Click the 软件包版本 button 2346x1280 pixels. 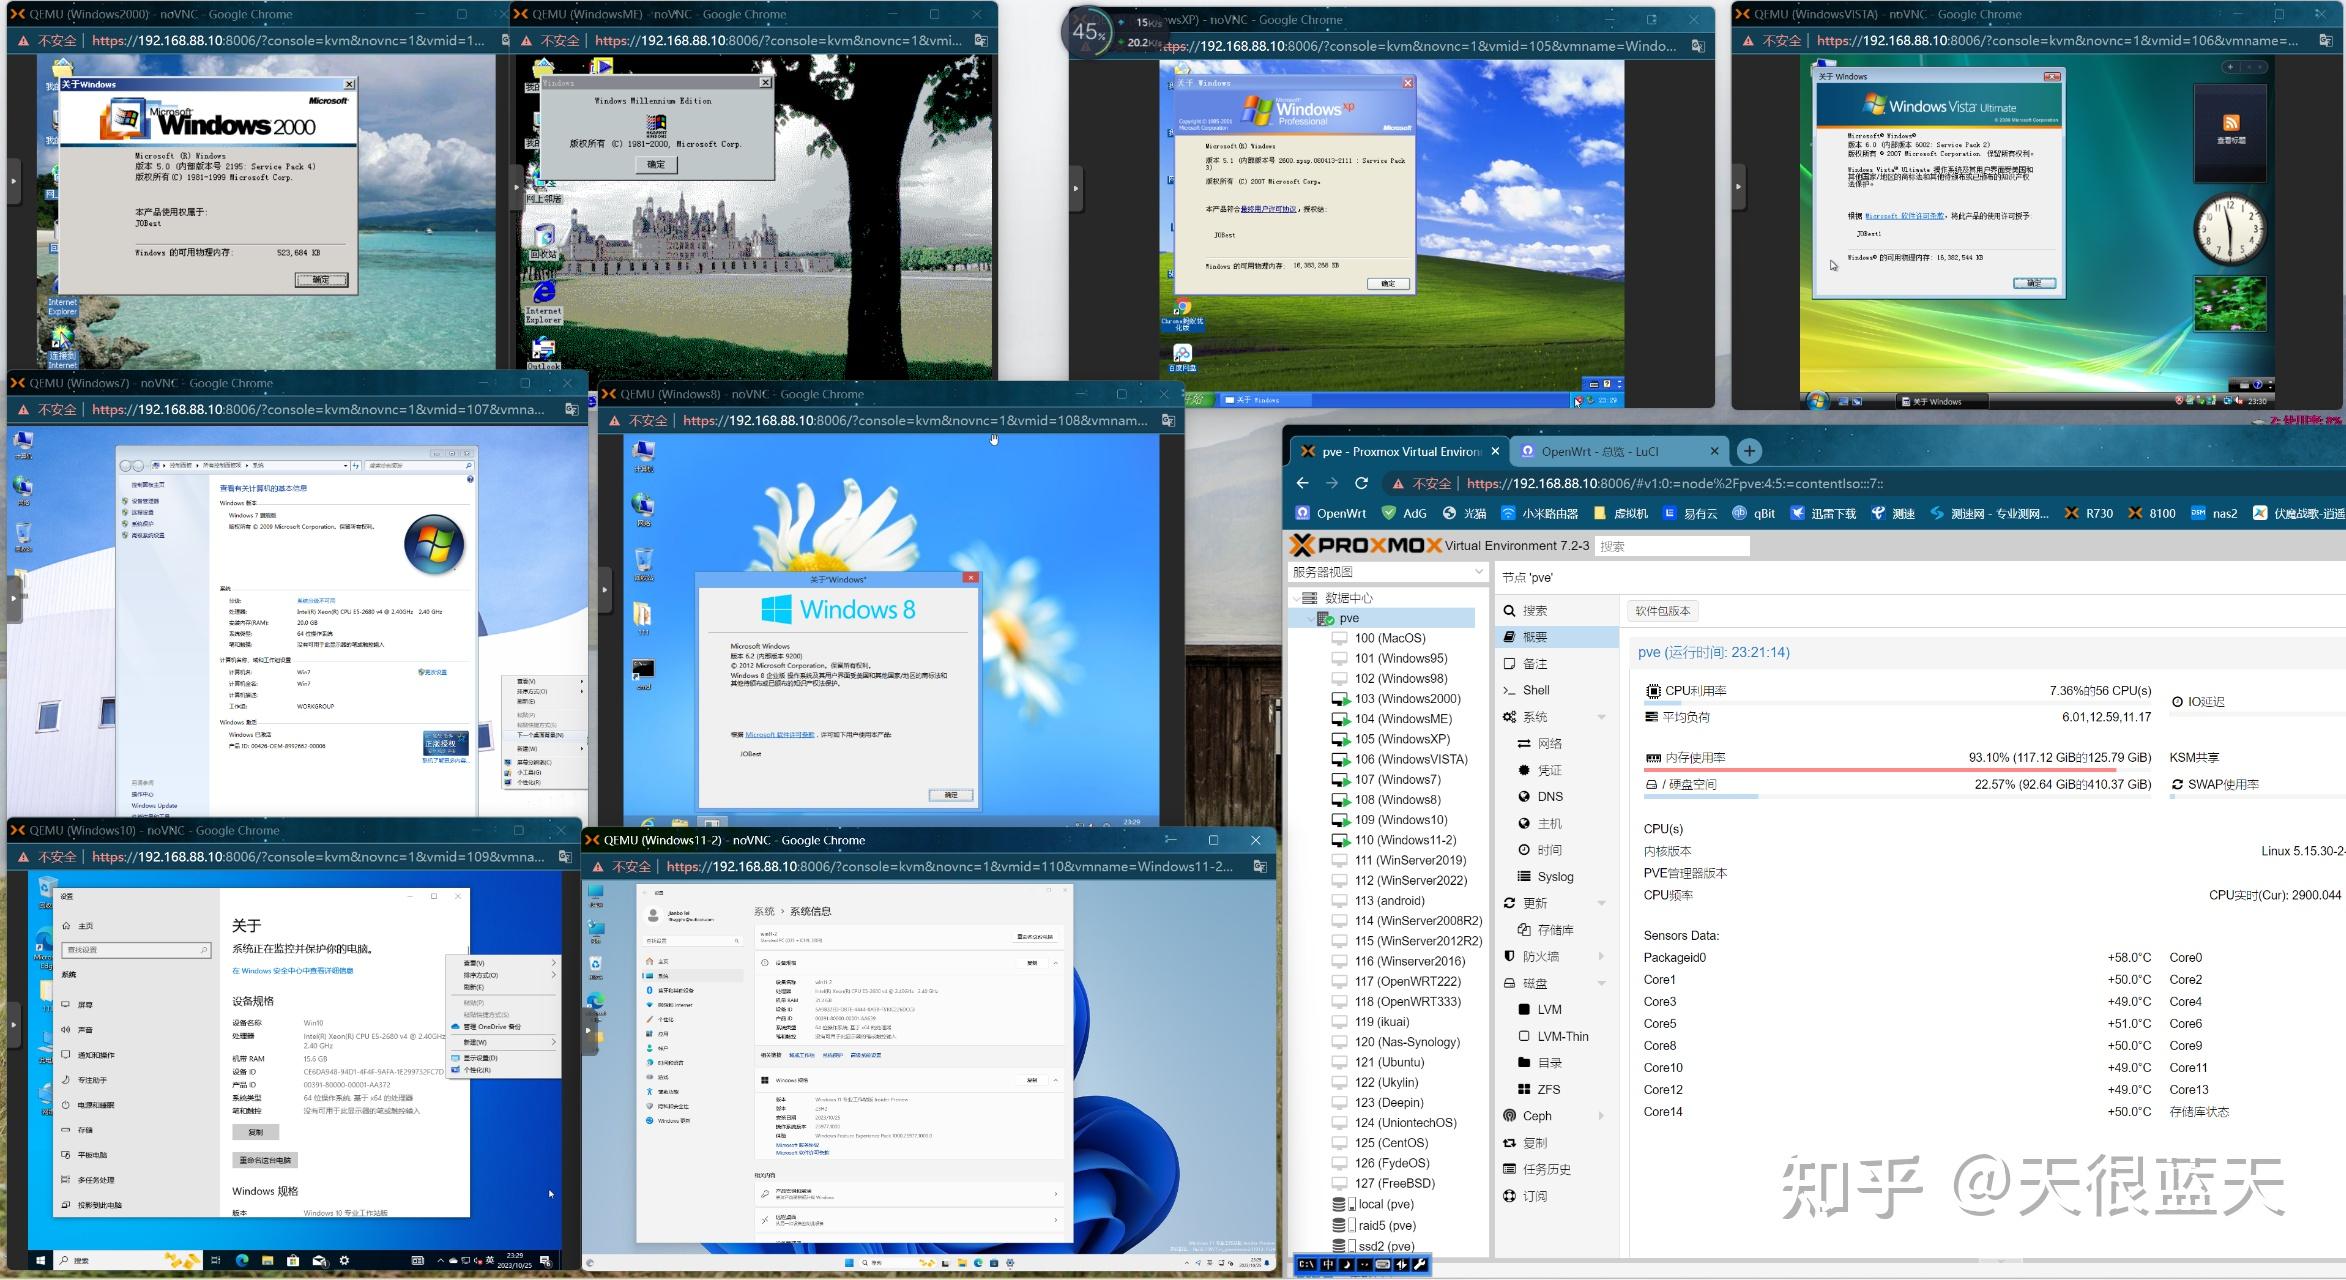click(1662, 611)
